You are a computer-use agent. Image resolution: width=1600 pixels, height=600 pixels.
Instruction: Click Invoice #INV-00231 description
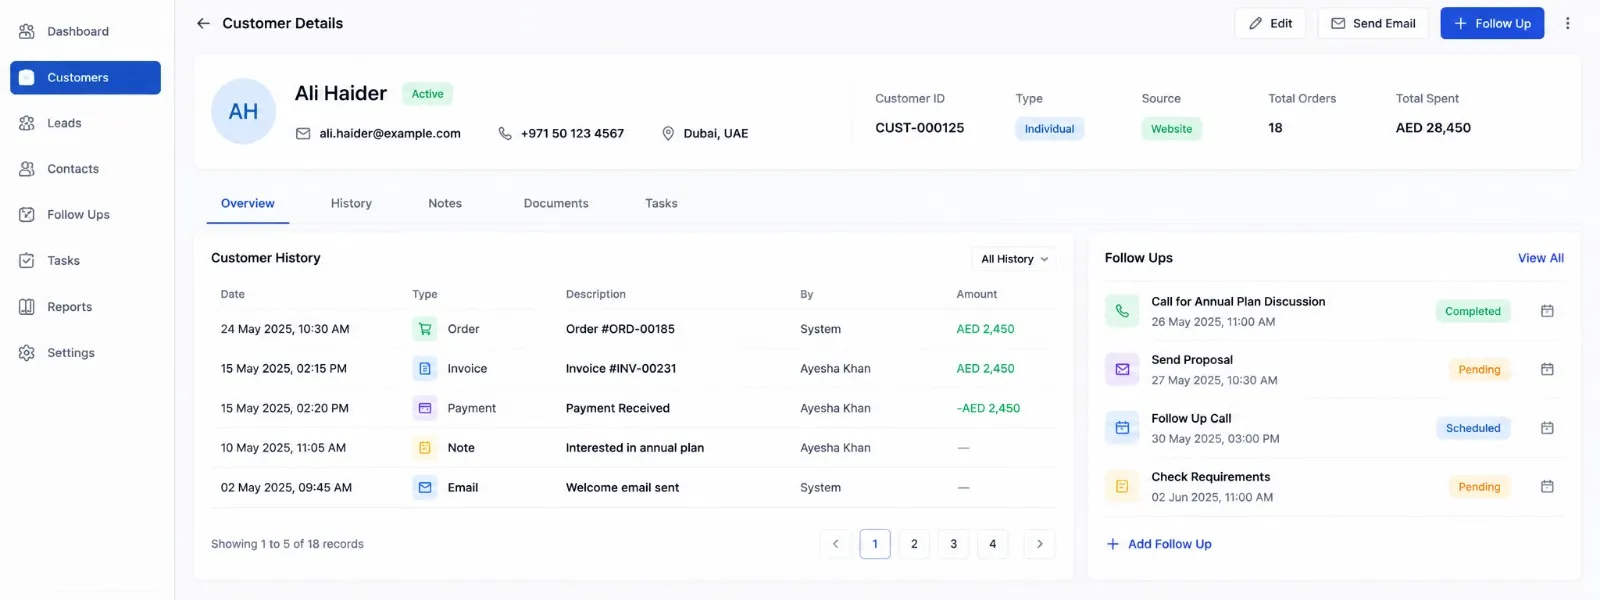click(x=621, y=369)
